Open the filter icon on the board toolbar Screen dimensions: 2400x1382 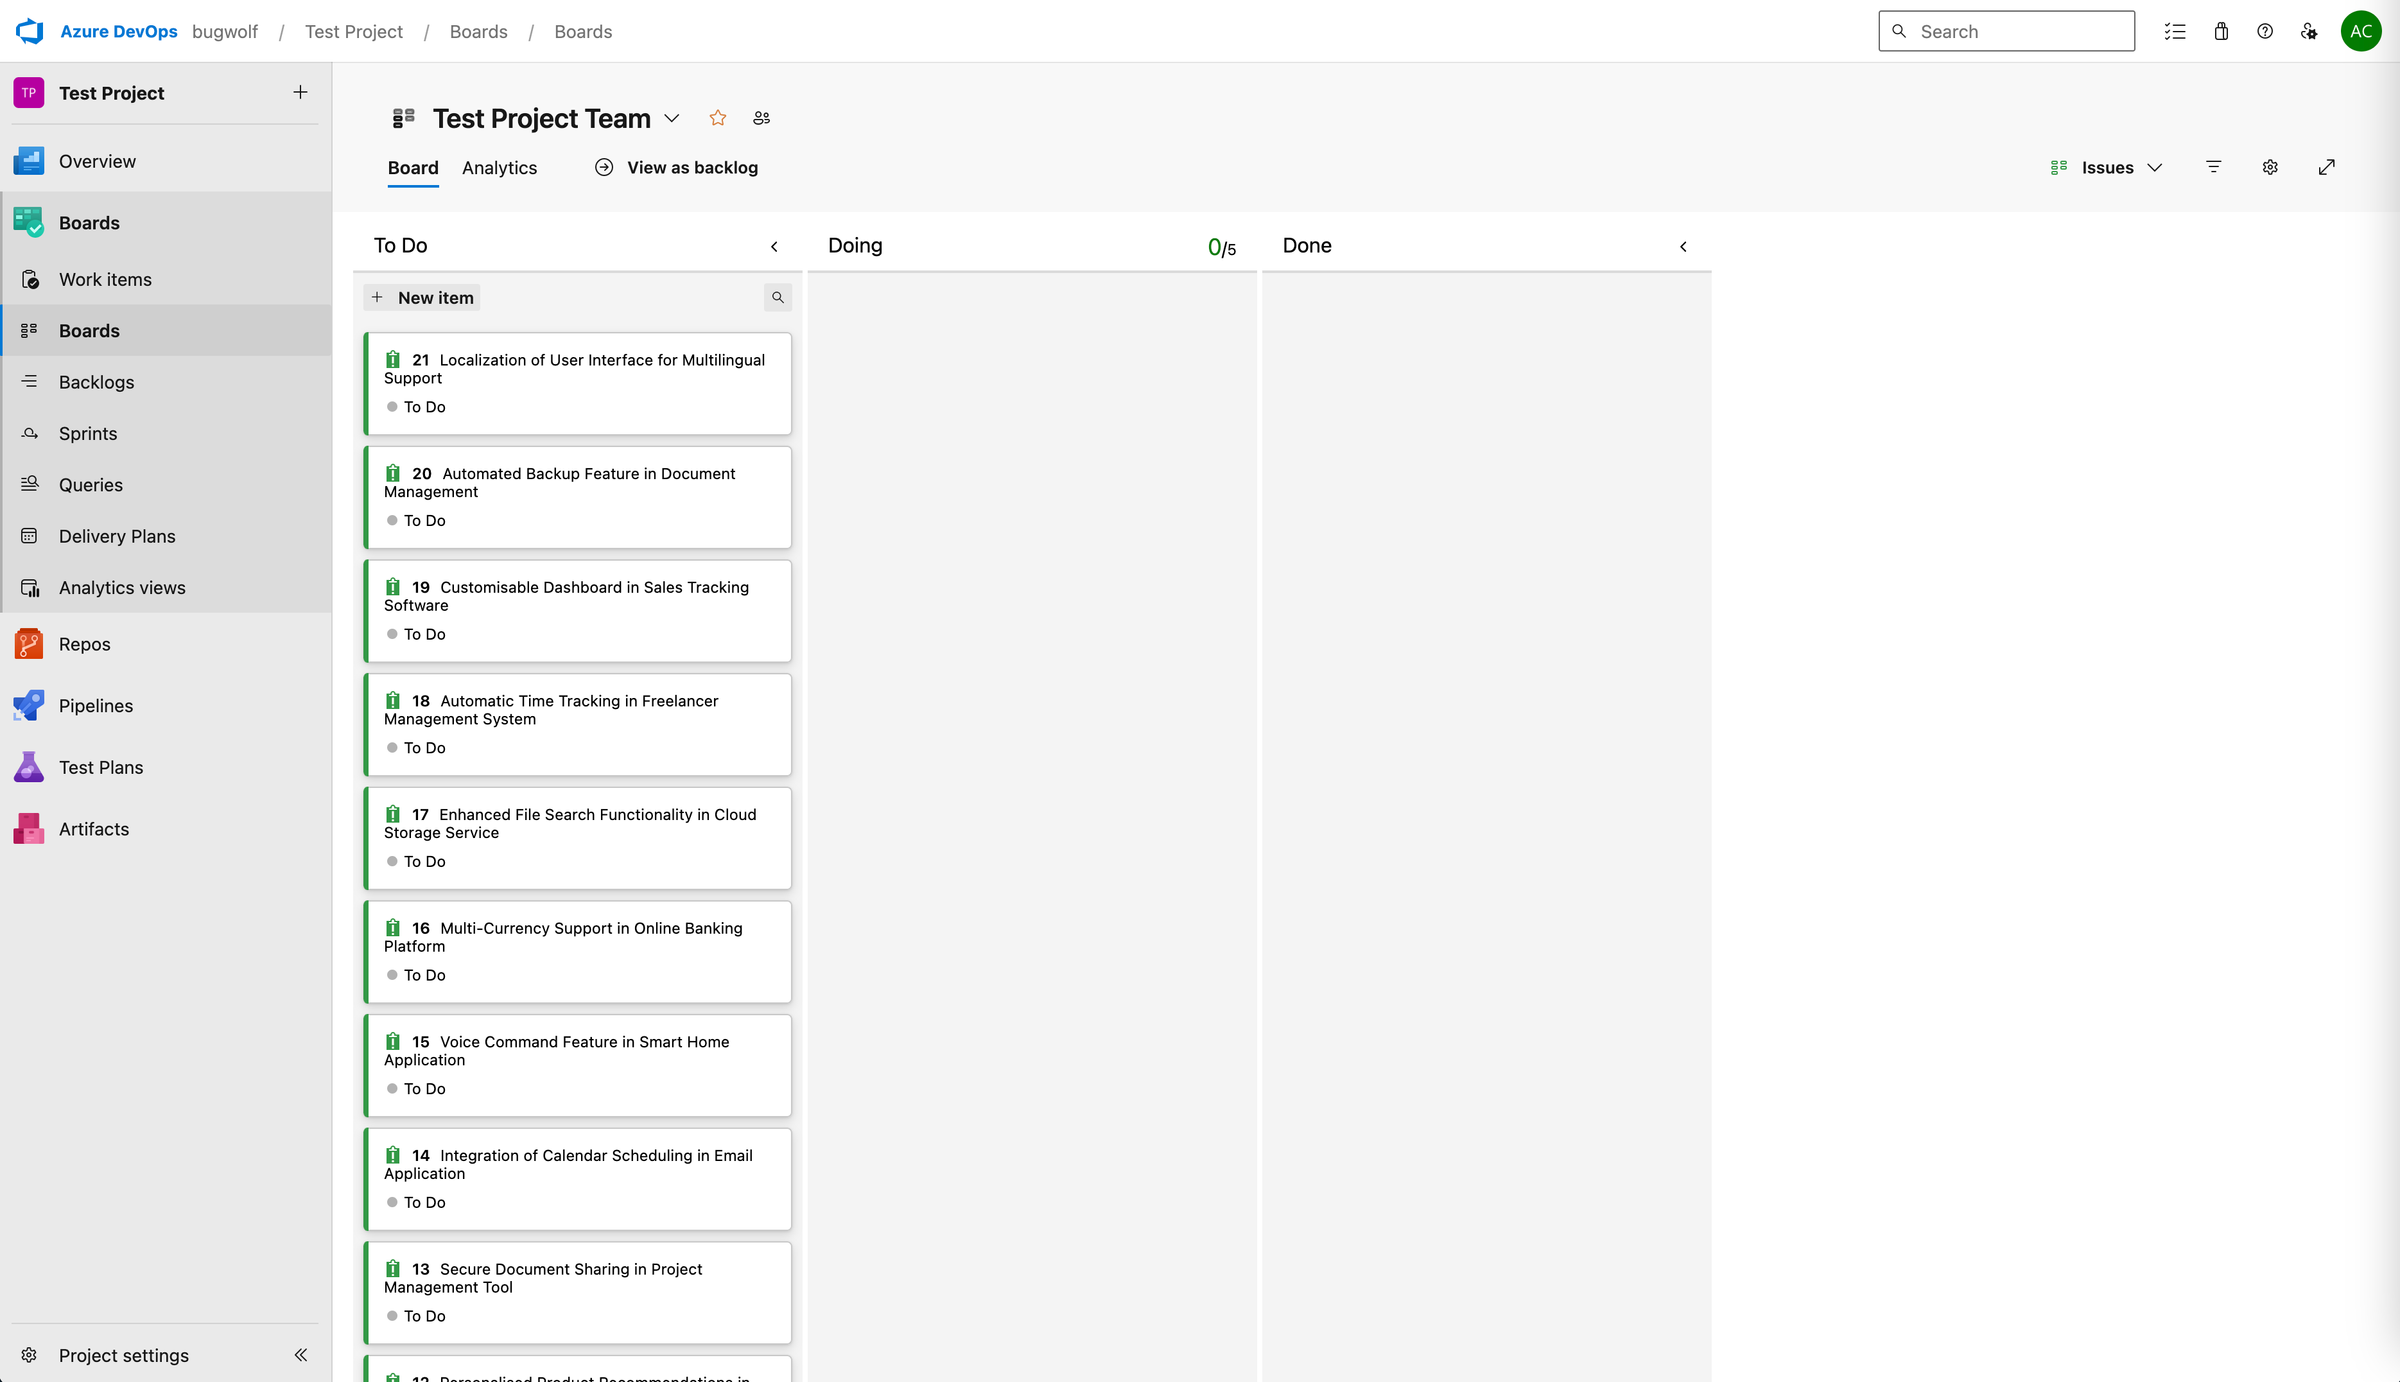tap(2213, 167)
